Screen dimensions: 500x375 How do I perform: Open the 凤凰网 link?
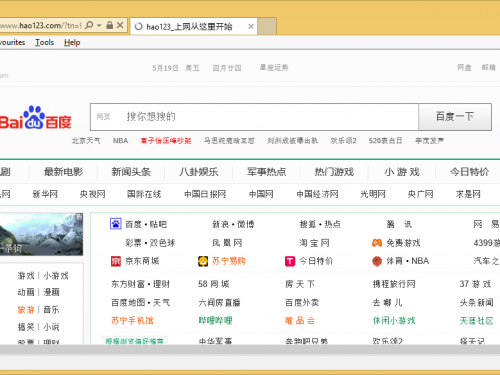click(x=227, y=243)
